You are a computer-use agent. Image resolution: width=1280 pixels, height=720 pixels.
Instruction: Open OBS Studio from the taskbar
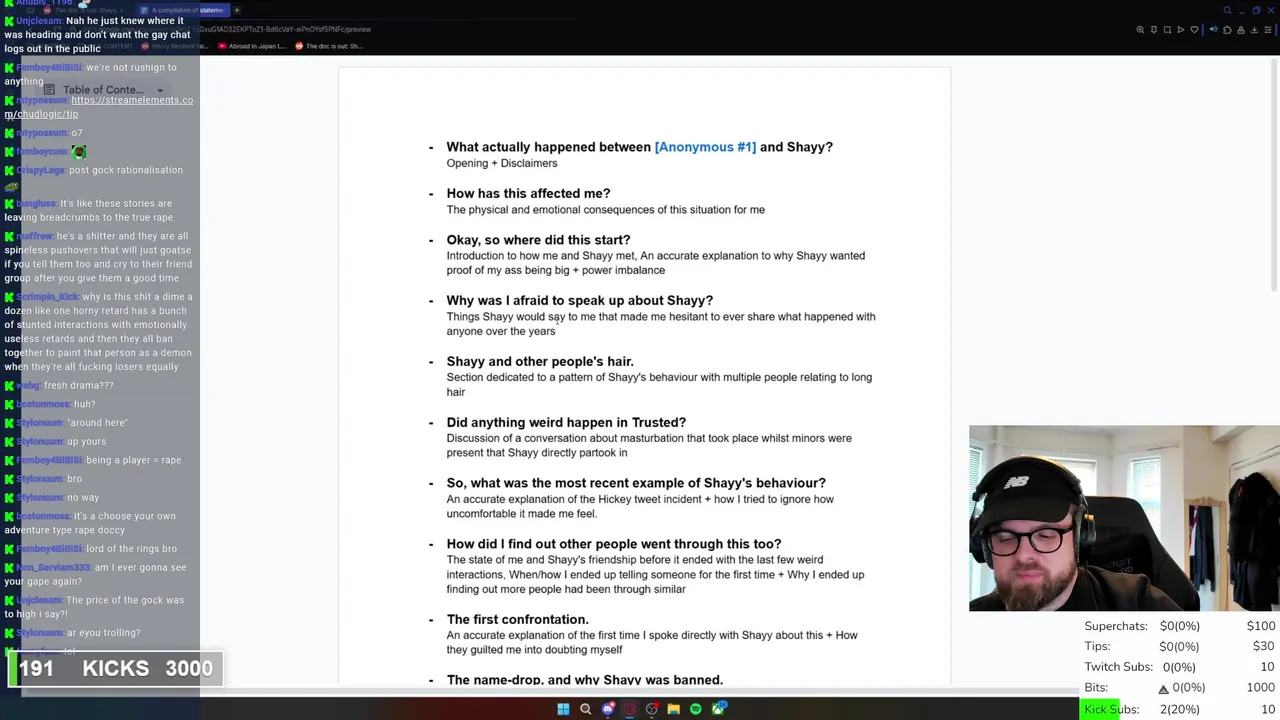tap(652, 709)
